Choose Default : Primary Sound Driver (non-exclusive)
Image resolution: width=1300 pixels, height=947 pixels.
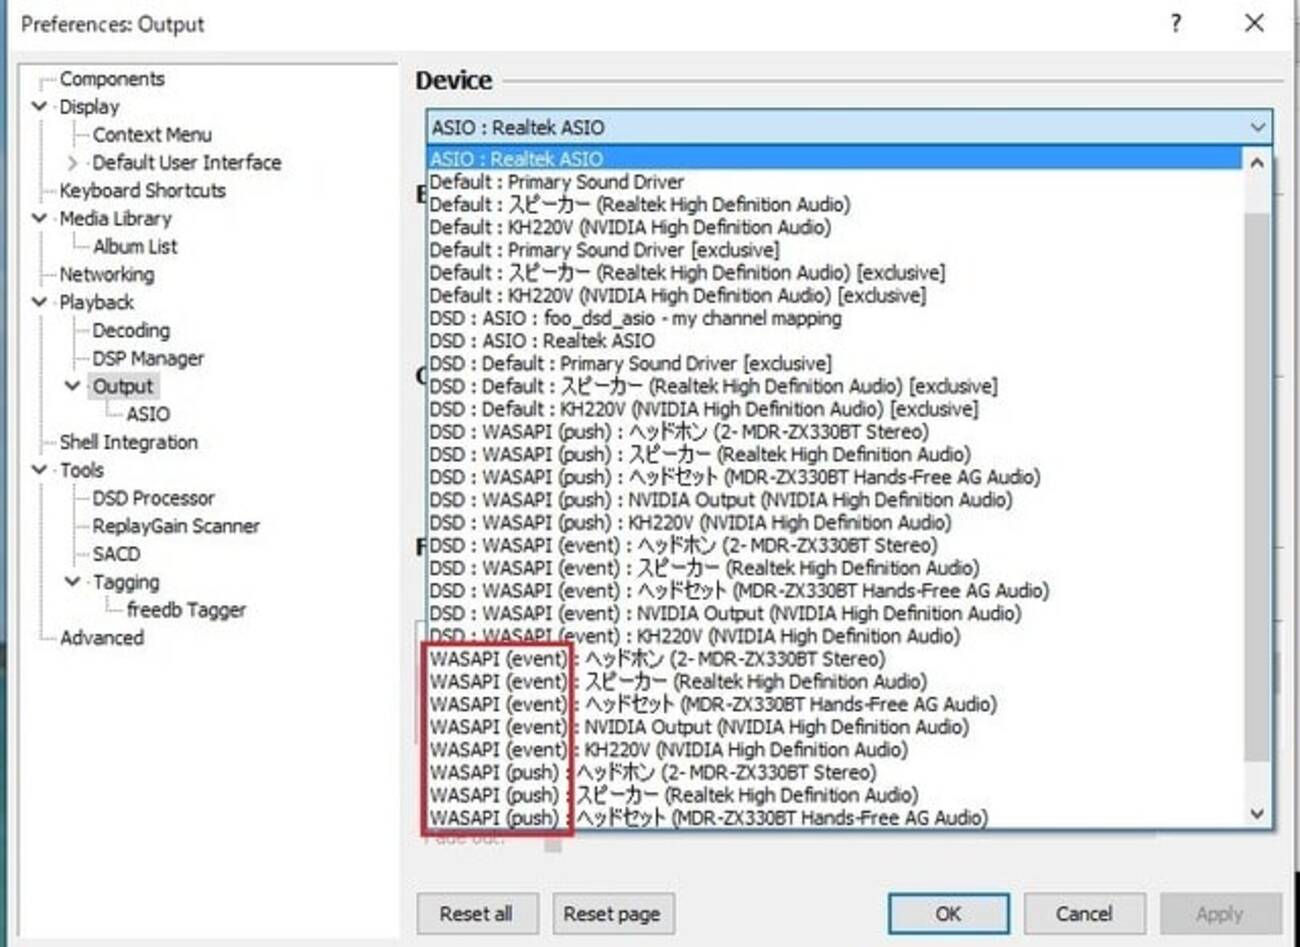click(835, 182)
